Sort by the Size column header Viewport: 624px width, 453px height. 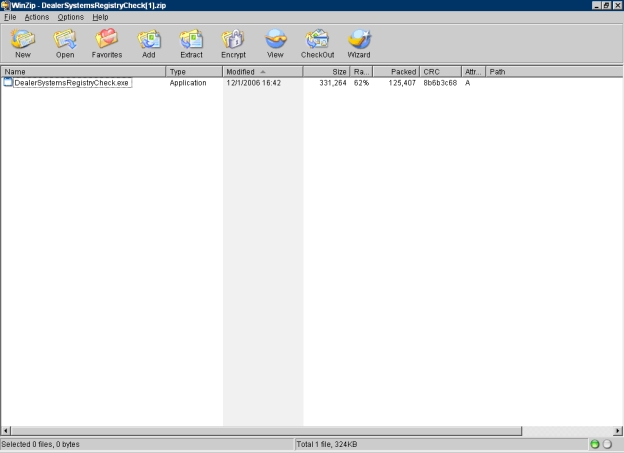(x=326, y=72)
